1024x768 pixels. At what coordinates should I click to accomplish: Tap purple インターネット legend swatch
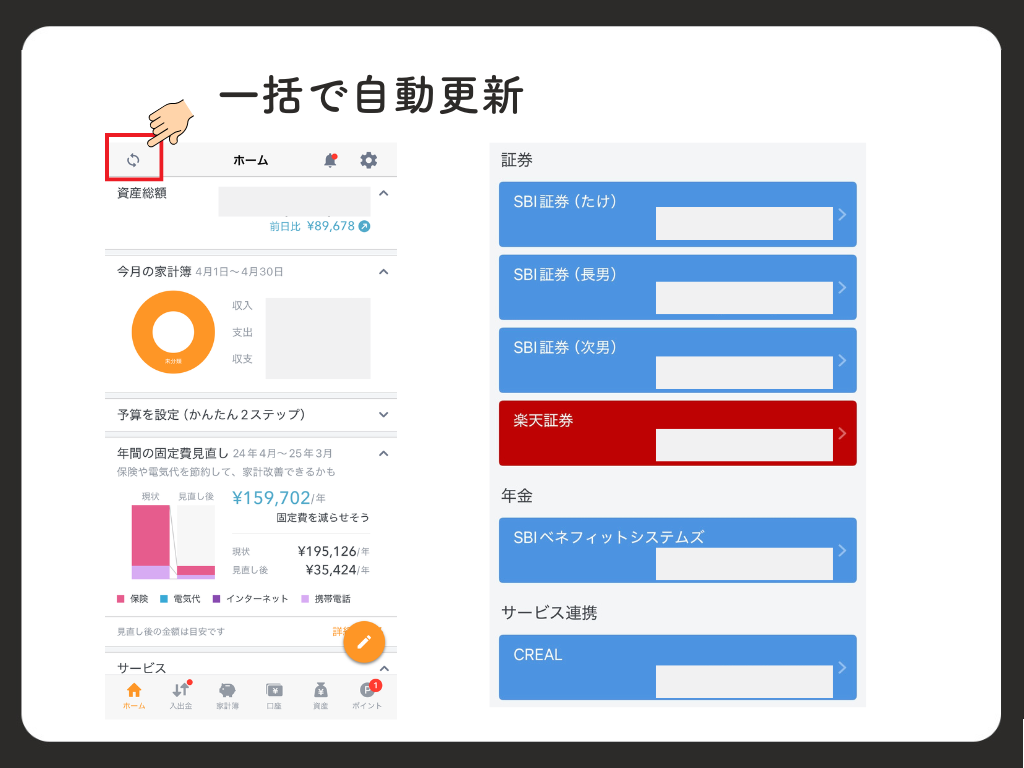(216, 599)
